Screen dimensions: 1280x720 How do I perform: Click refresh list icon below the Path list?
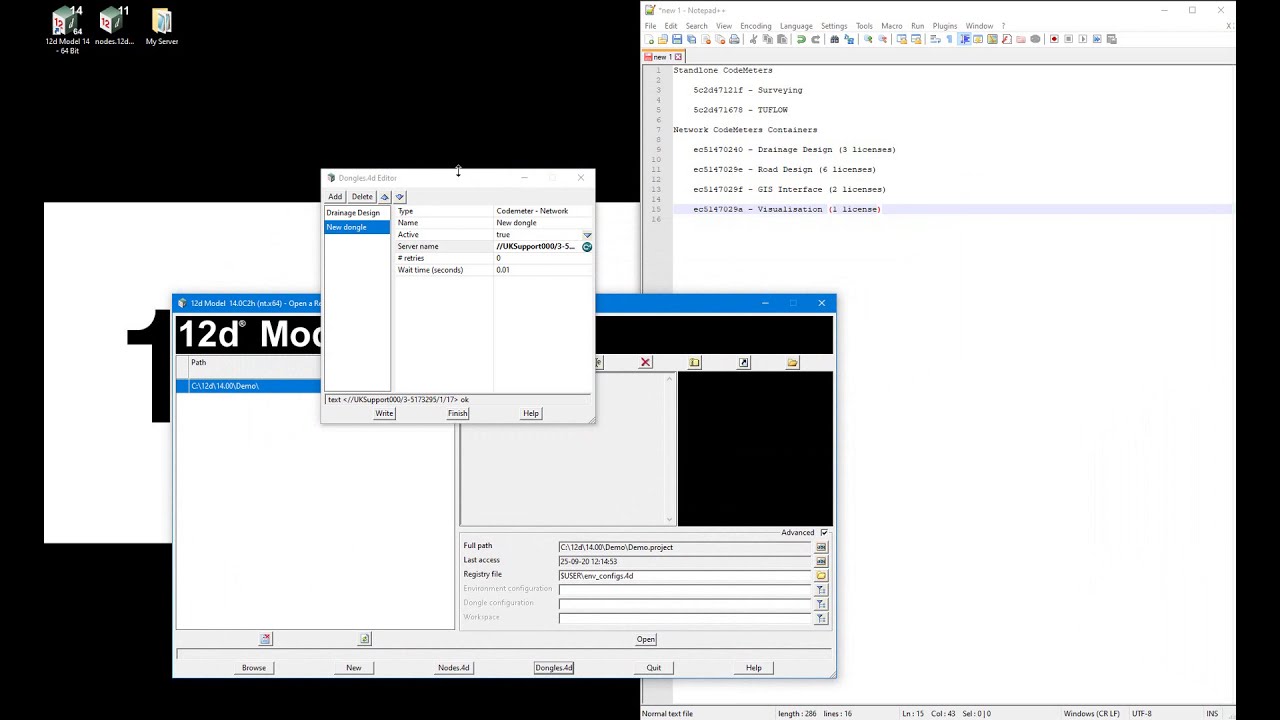click(365, 639)
